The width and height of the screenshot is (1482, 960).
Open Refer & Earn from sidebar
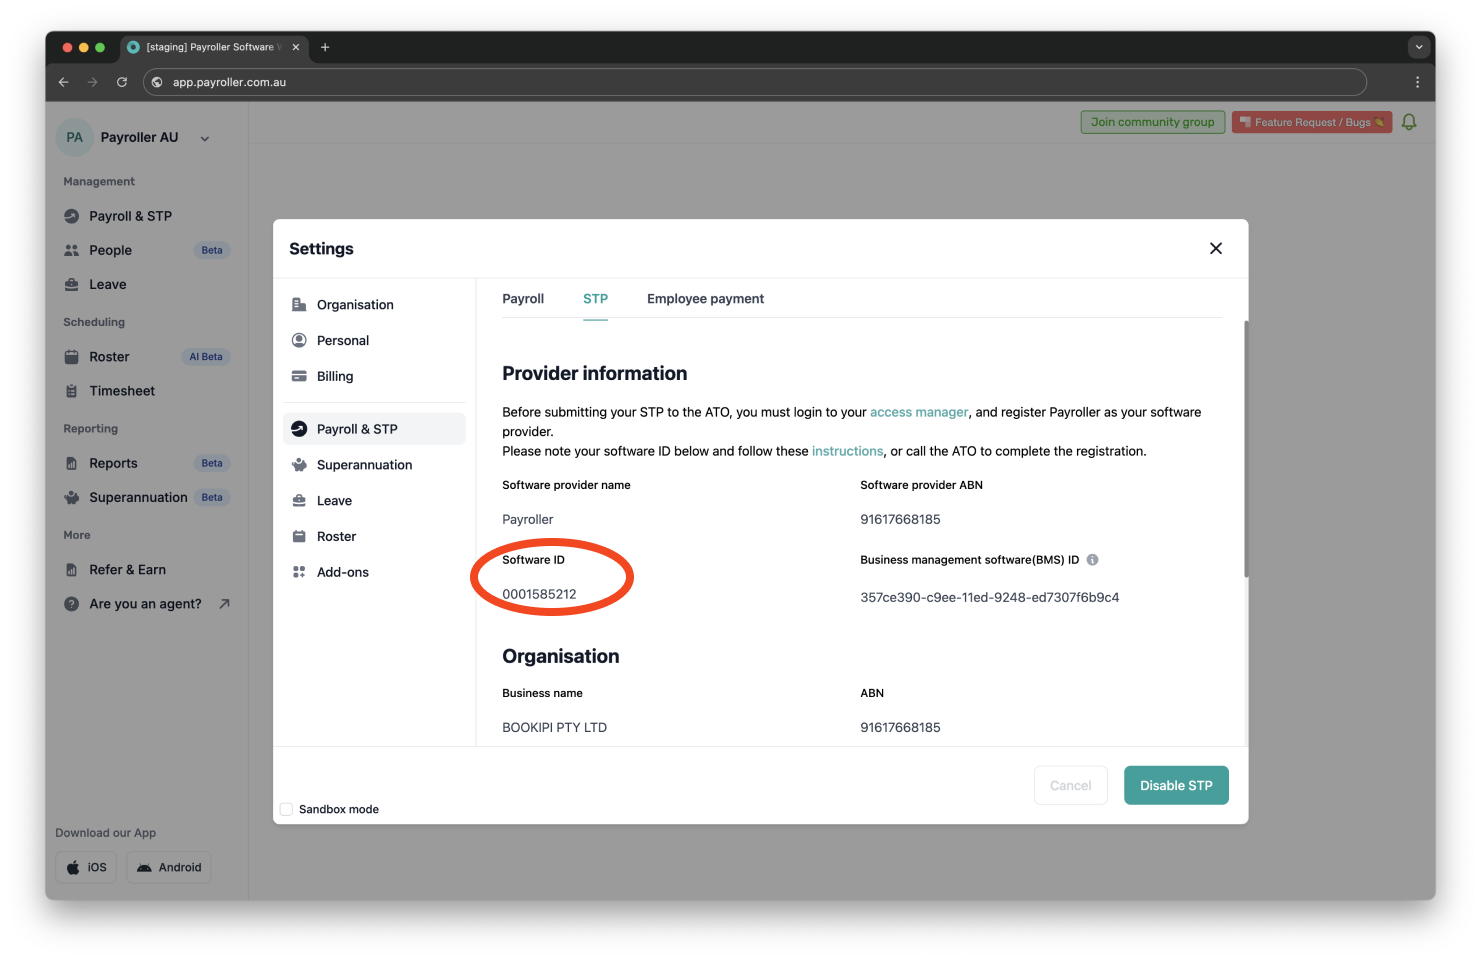coord(127,569)
